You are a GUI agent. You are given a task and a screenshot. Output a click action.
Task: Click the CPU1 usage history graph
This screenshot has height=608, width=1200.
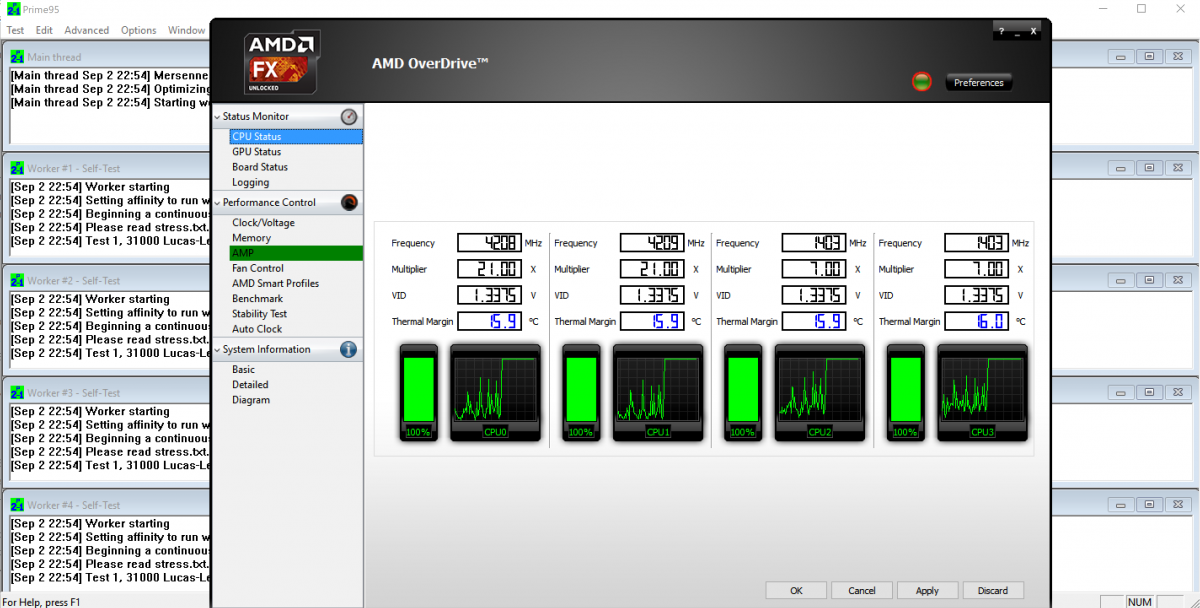[x=657, y=392]
